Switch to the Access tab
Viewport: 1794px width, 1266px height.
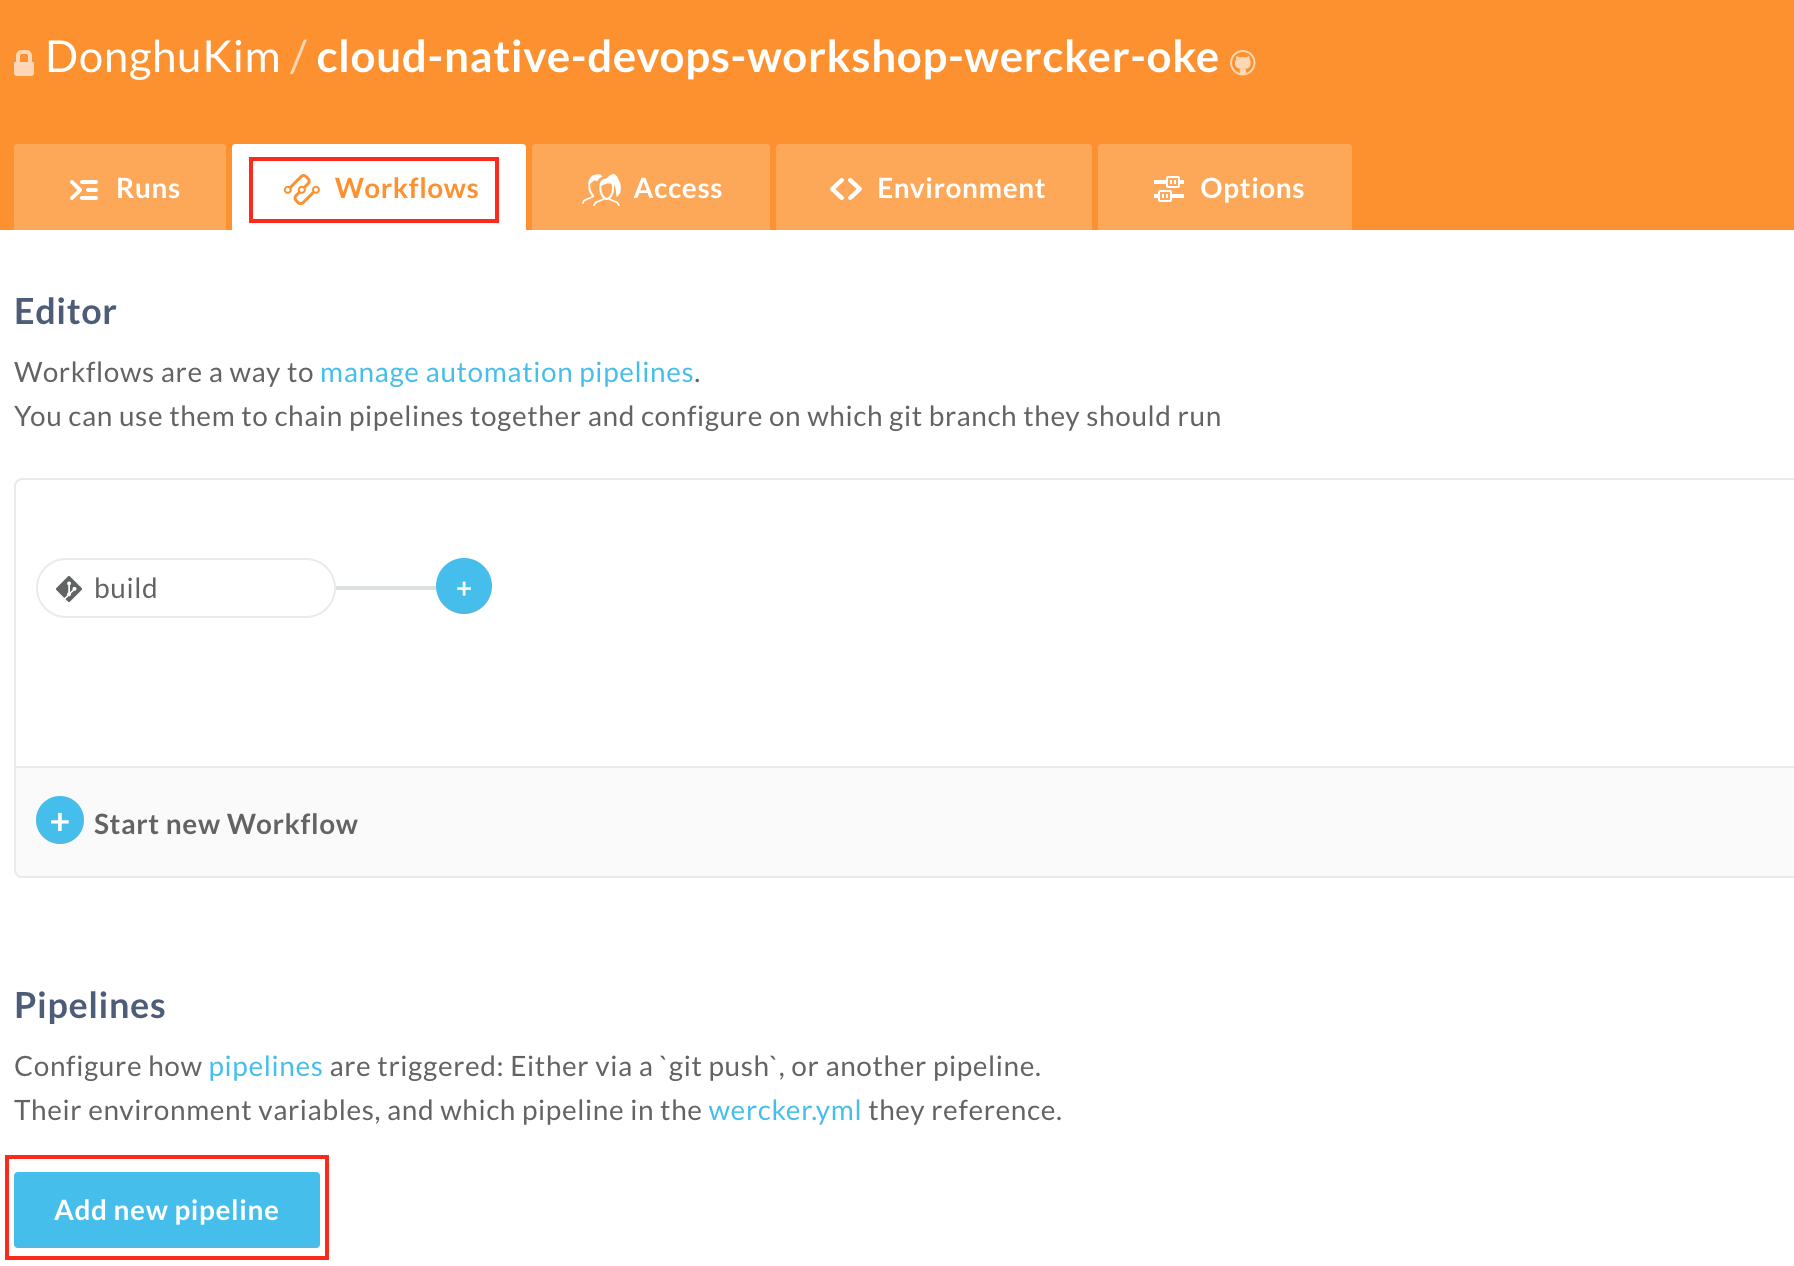pos(651,188)
